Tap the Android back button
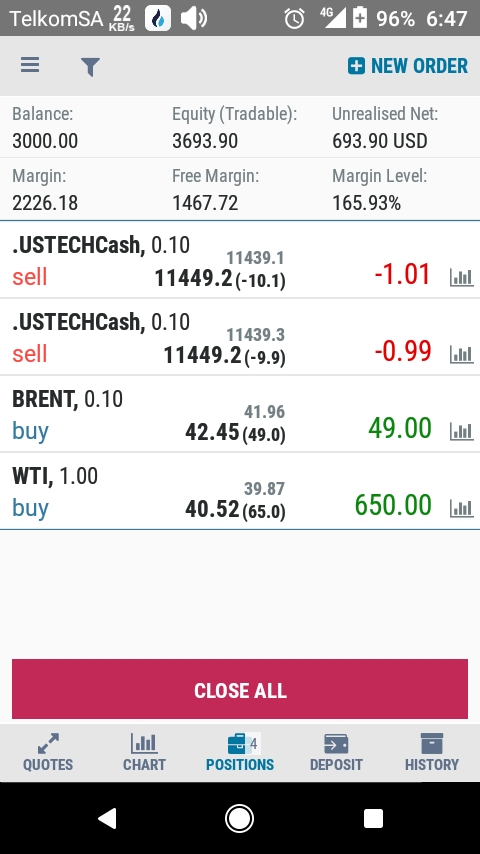This screenshot has height=854, width=480. tap(107, 818)
